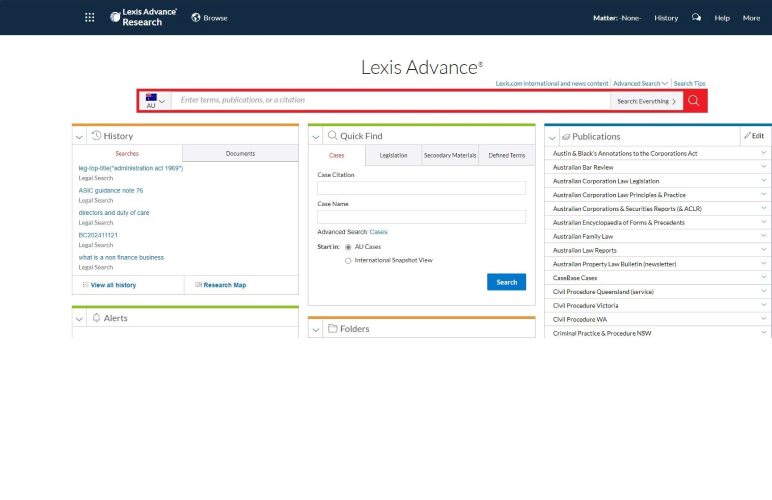The width and height of the screenshot is (772, 500).
Task: Expand Civil Procedure Victoria chevron
Action: pyautogui.click(x=763, y=305)
